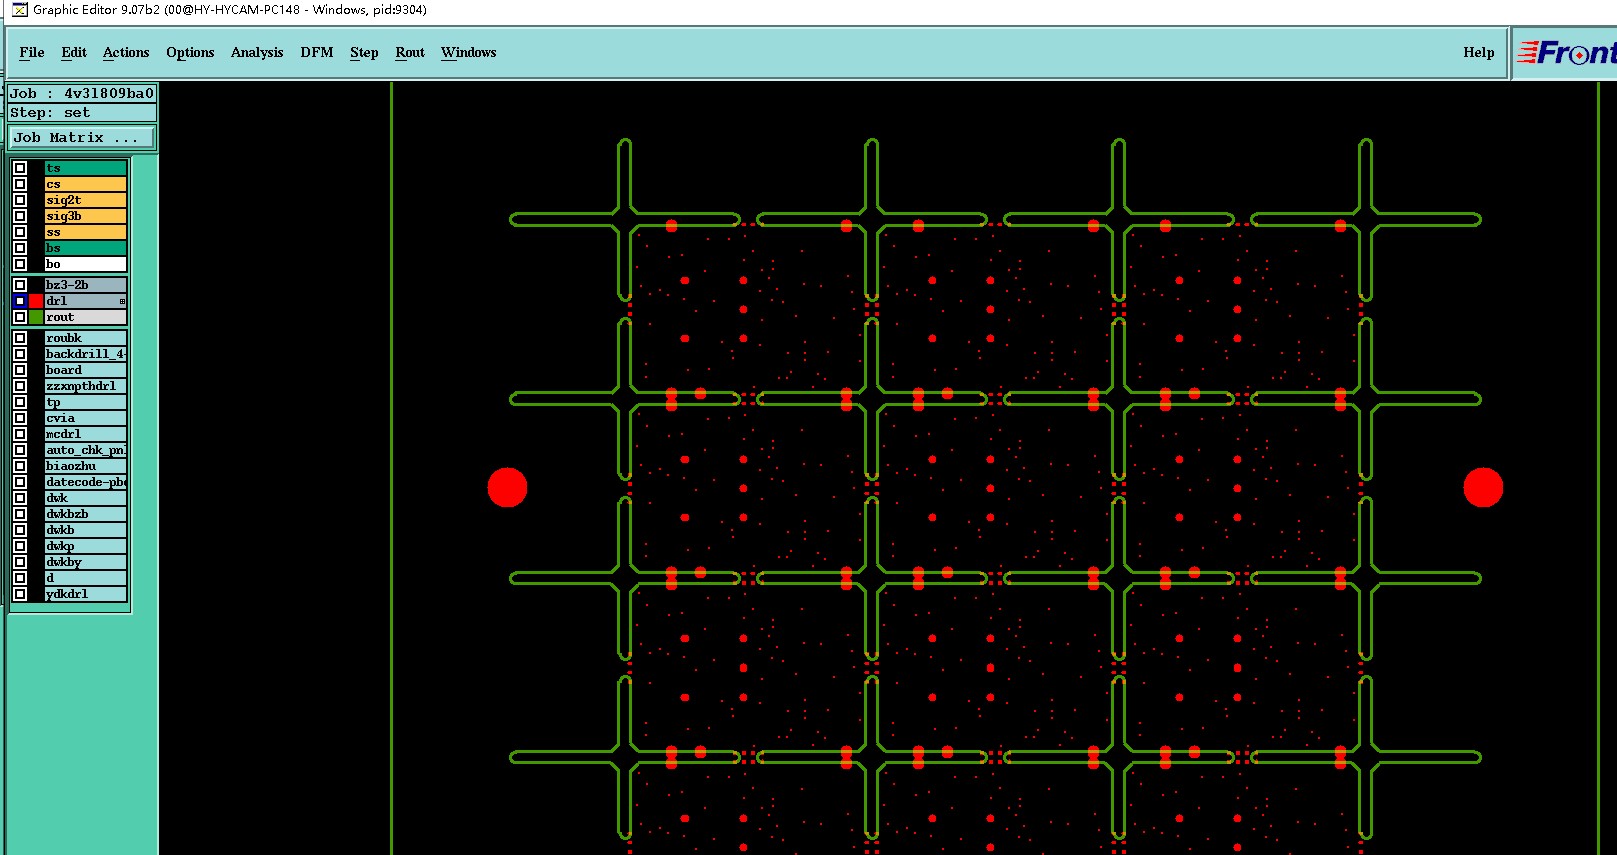Select the auto_chk_pnl layer name

(86, 450)
